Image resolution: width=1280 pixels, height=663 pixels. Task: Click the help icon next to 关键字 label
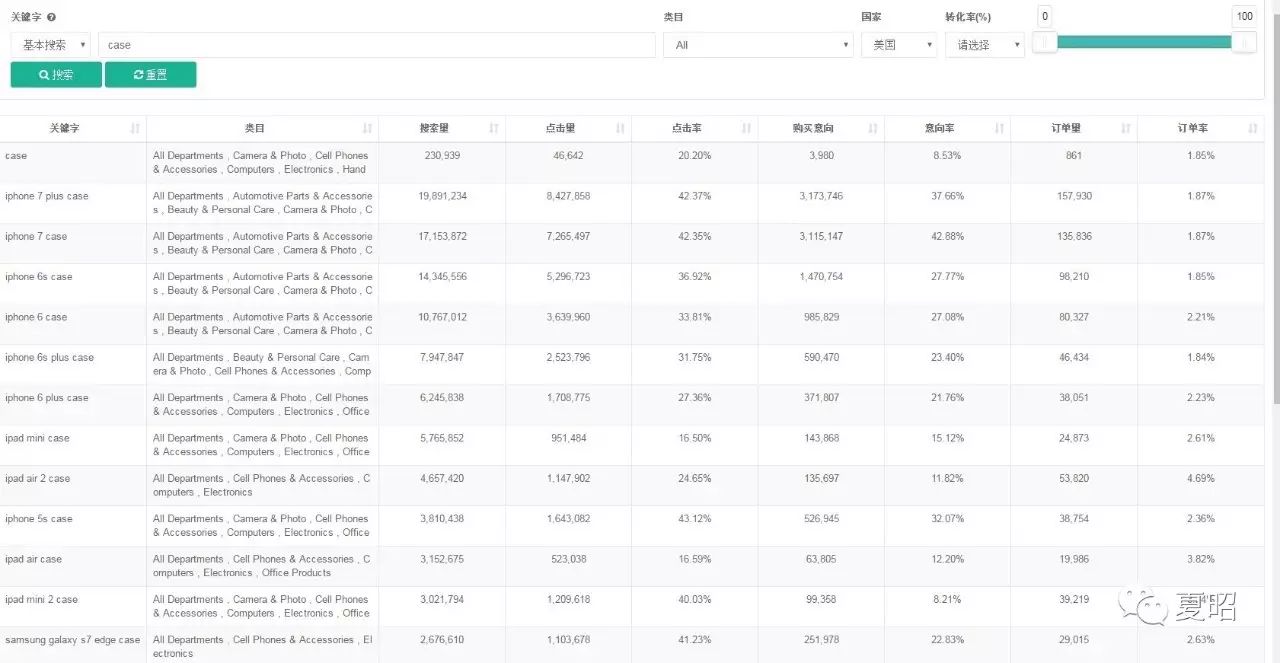click(52, 17)
